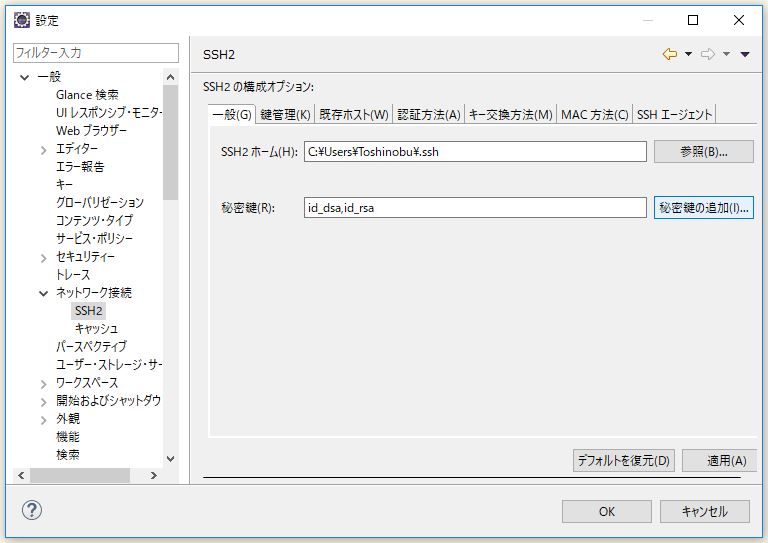
Task: Switch to the 既存ホスト(W) tab
Action: click(354, 115)
